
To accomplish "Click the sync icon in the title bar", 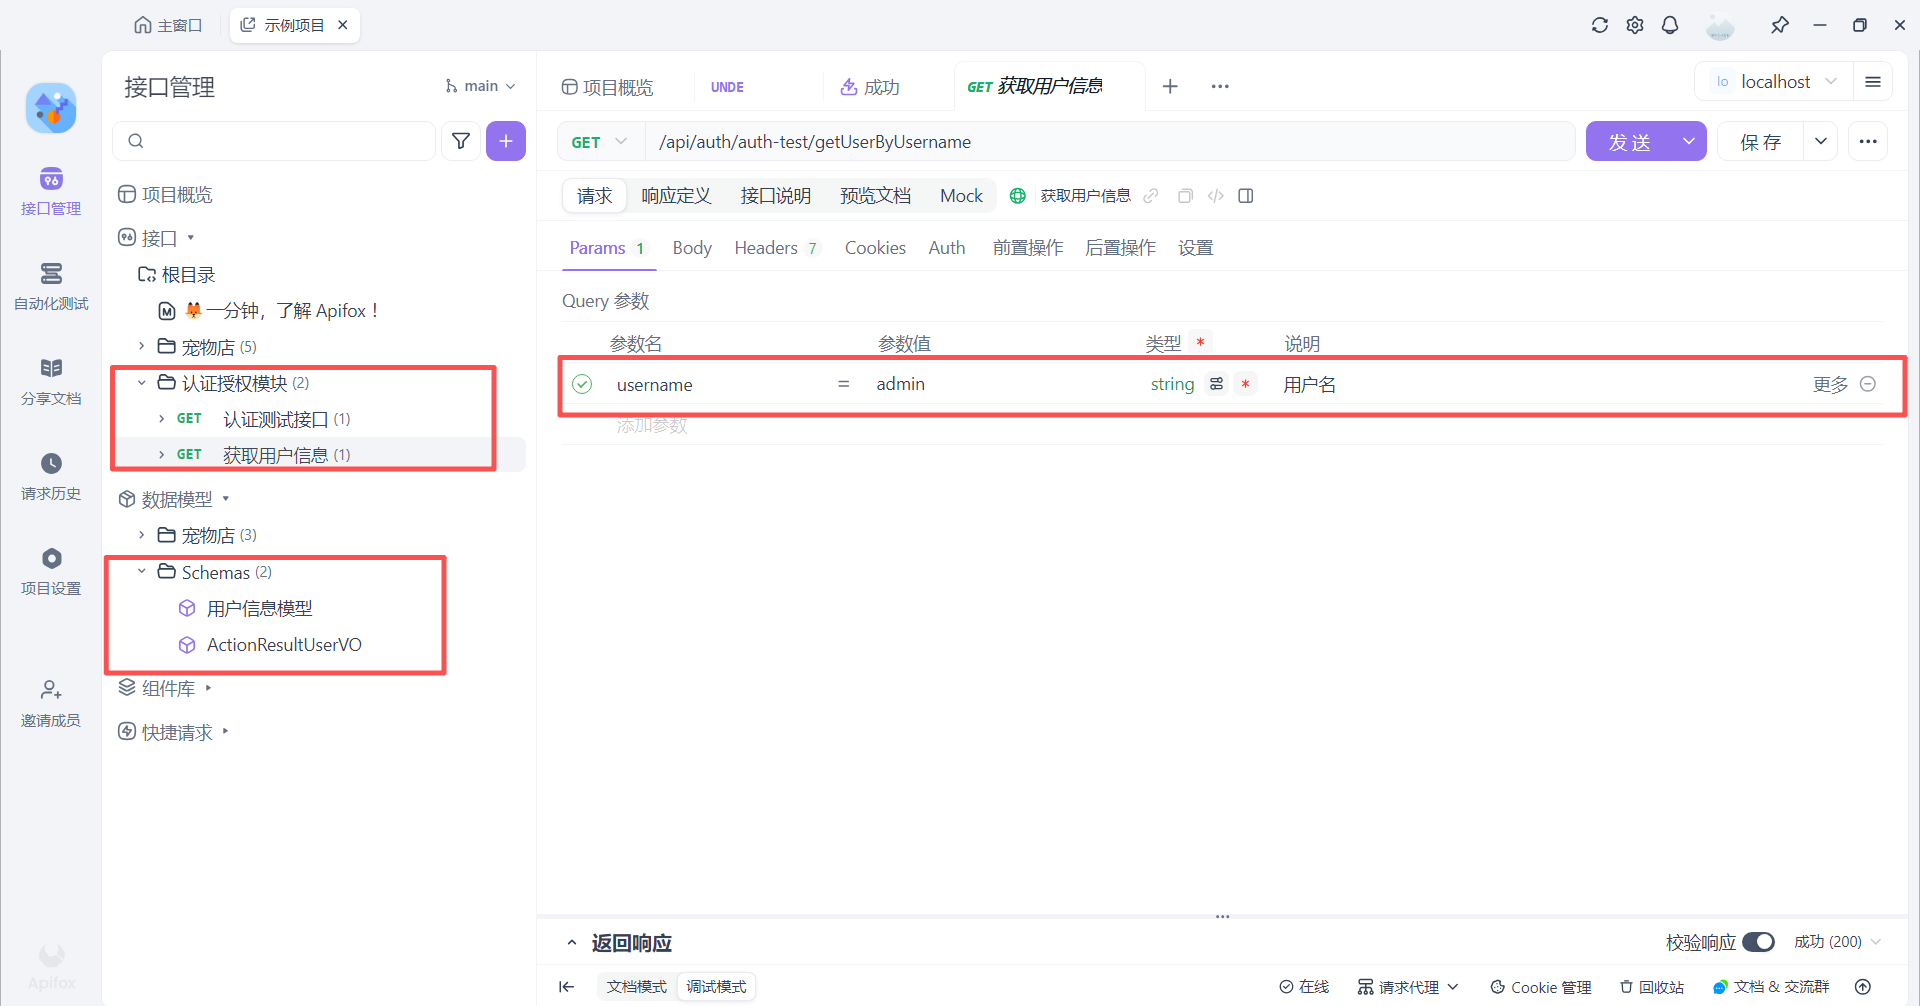I will click(1600, 25).
